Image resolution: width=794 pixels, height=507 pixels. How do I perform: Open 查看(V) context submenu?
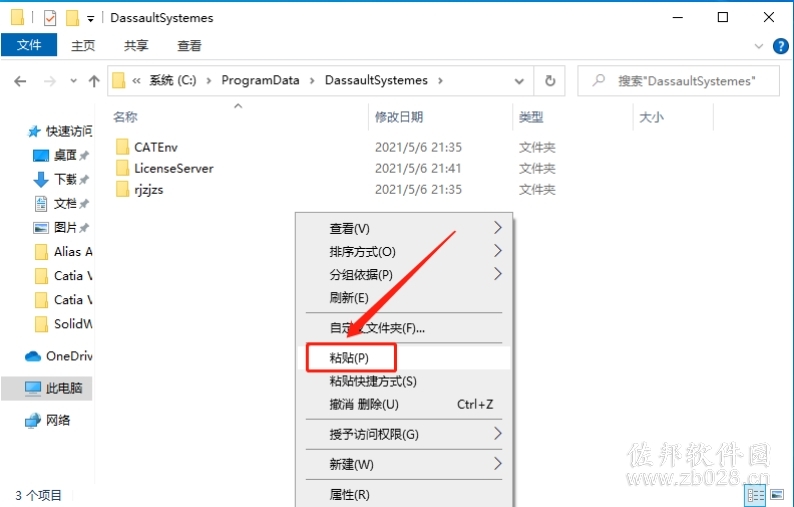(x=404, y=228)
